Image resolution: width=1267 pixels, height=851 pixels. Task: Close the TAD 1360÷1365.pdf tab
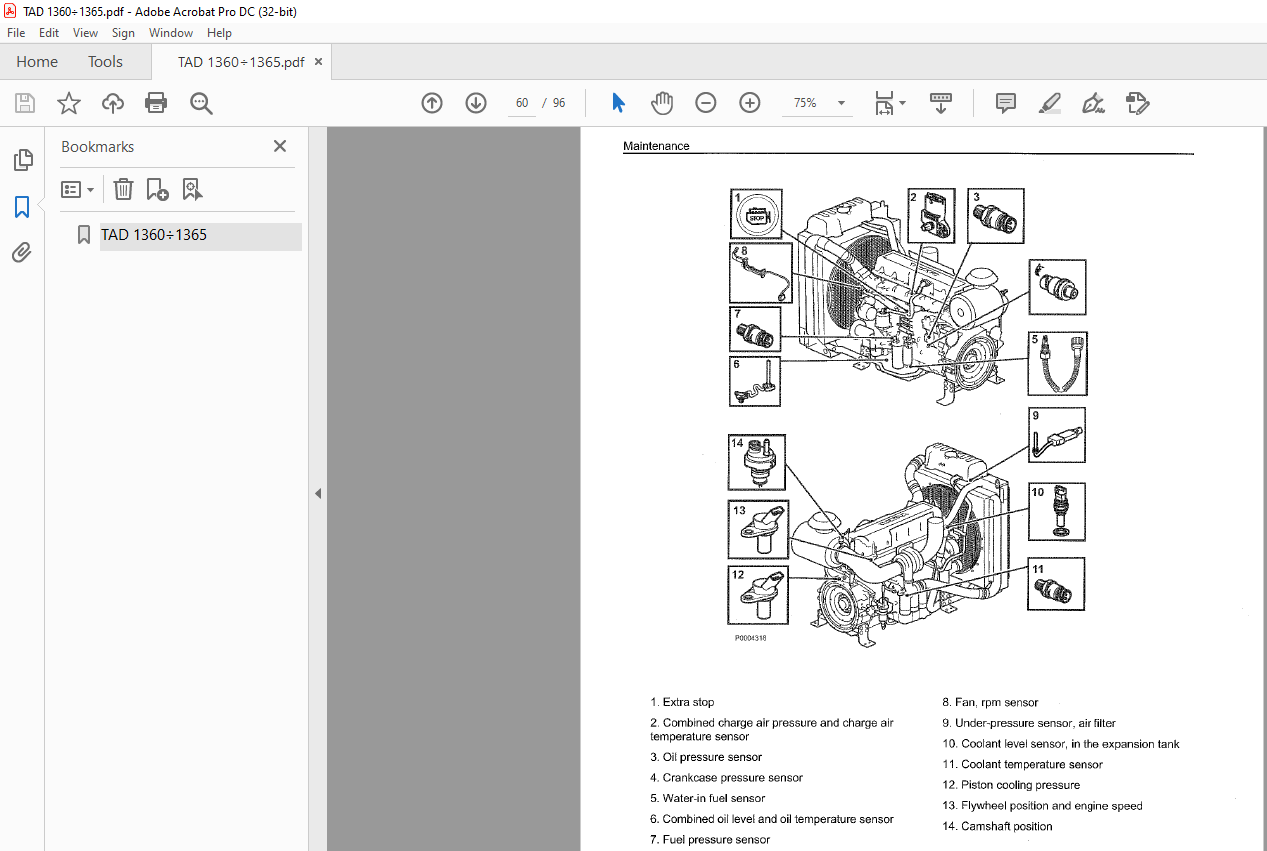(x=319, y=62)
